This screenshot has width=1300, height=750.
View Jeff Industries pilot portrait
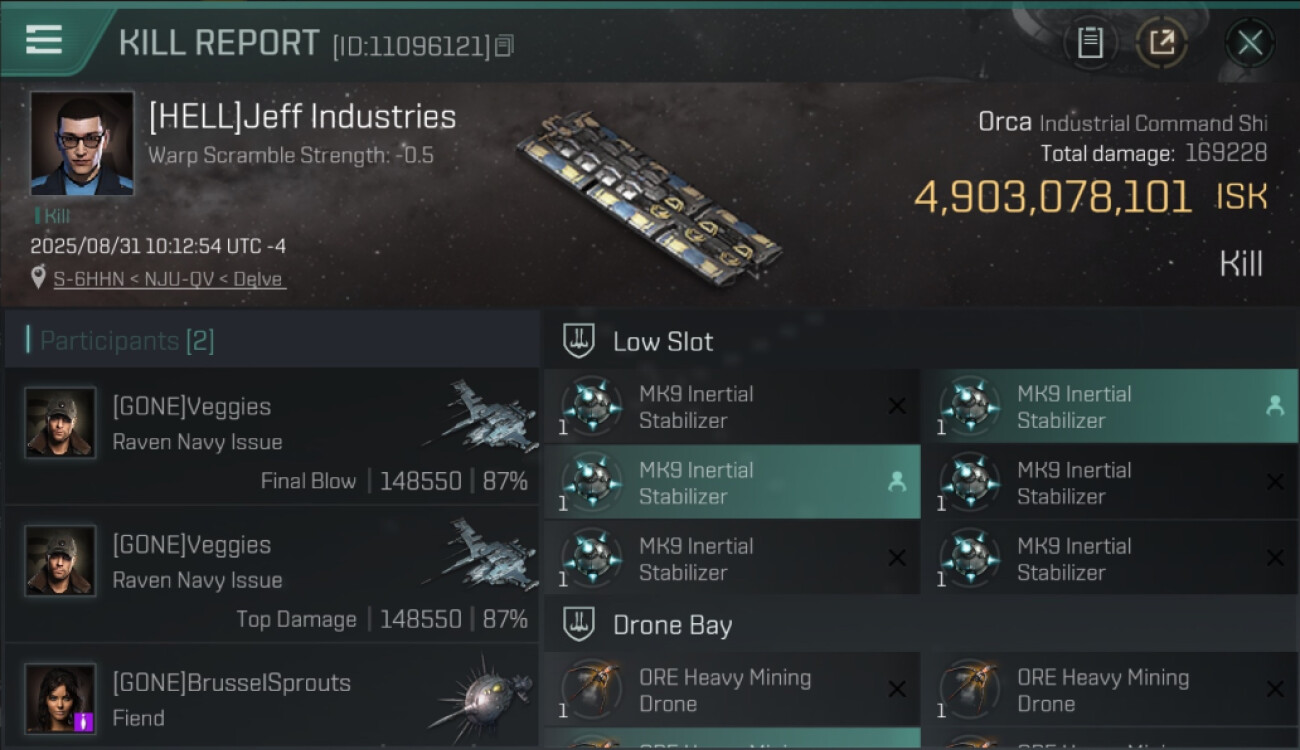[x=81, y=143]
